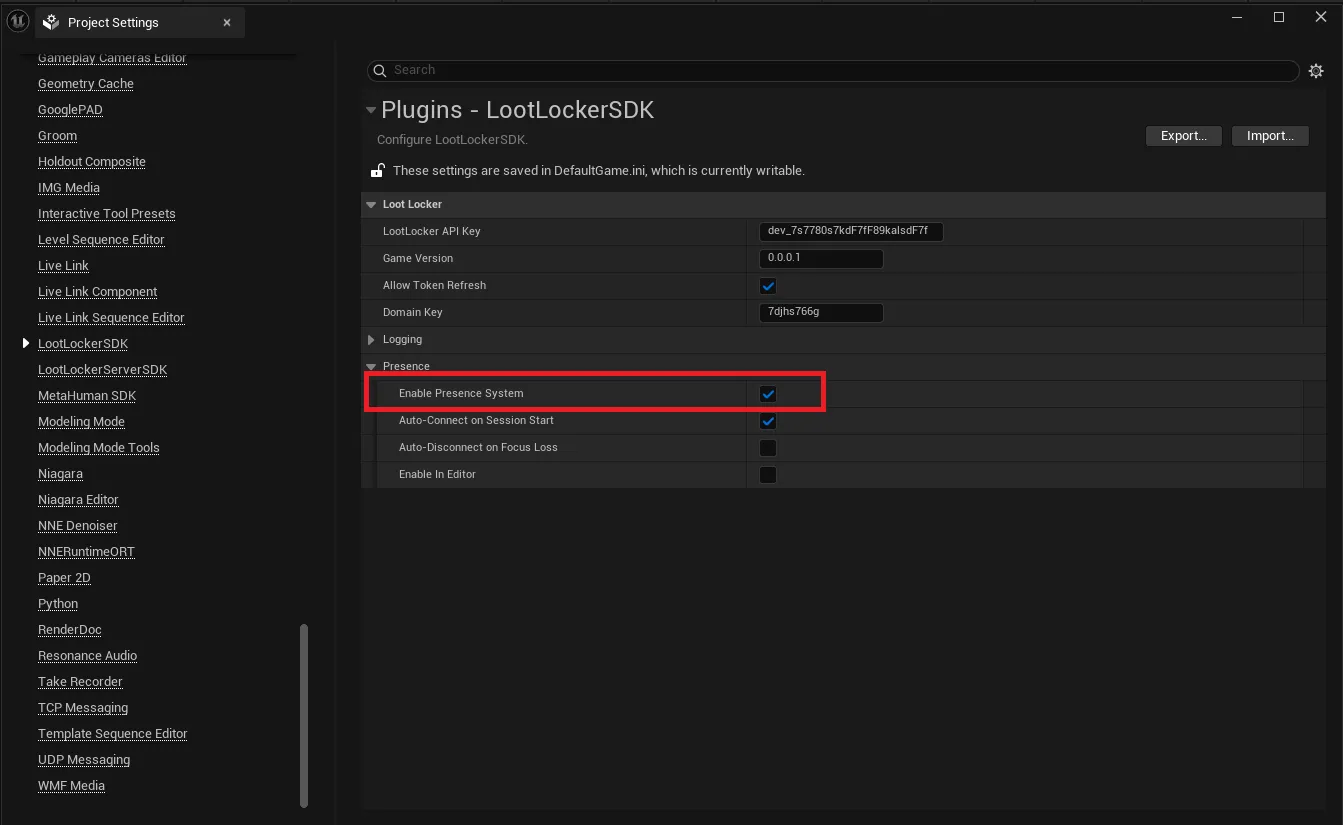Screen dimensions: 1343x825
Task: Toggle Enable Presence System checkbox
Action: click(768, 394)
